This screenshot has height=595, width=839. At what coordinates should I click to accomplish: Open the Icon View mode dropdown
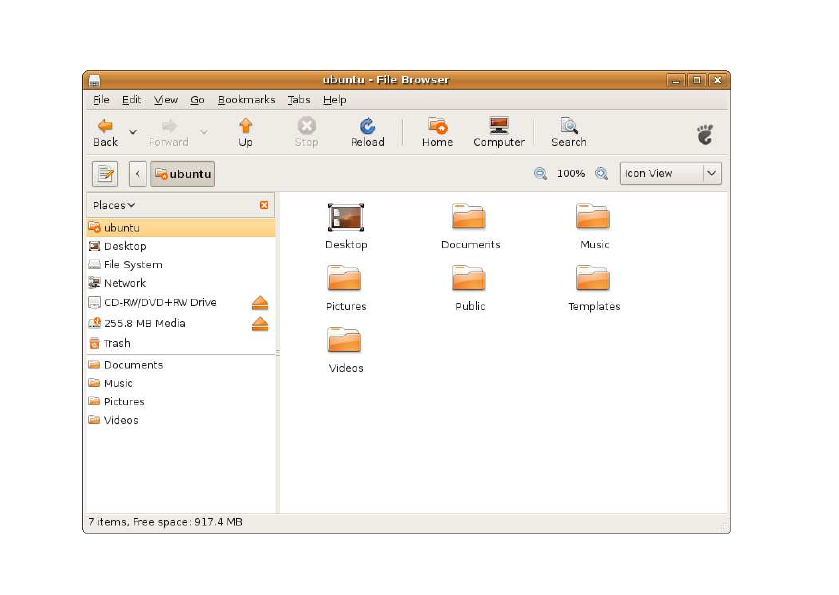click(x=670, y=174)
